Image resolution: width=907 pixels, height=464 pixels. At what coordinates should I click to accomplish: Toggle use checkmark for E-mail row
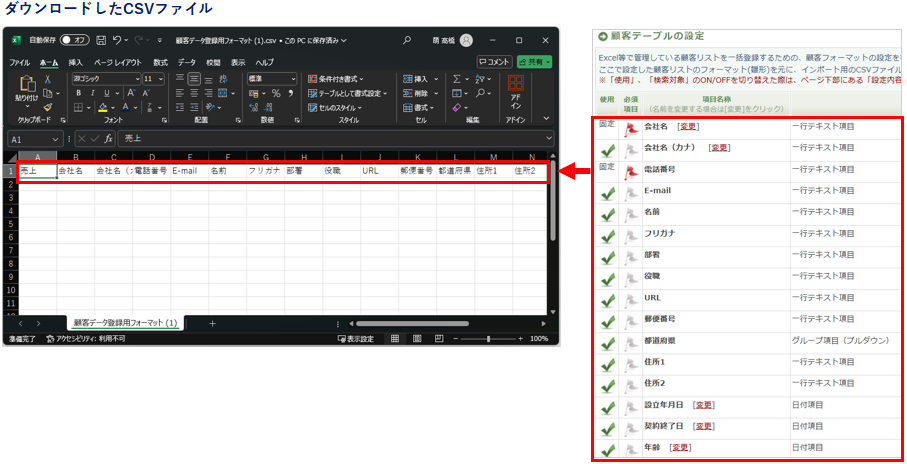click(x=607, y=194)
